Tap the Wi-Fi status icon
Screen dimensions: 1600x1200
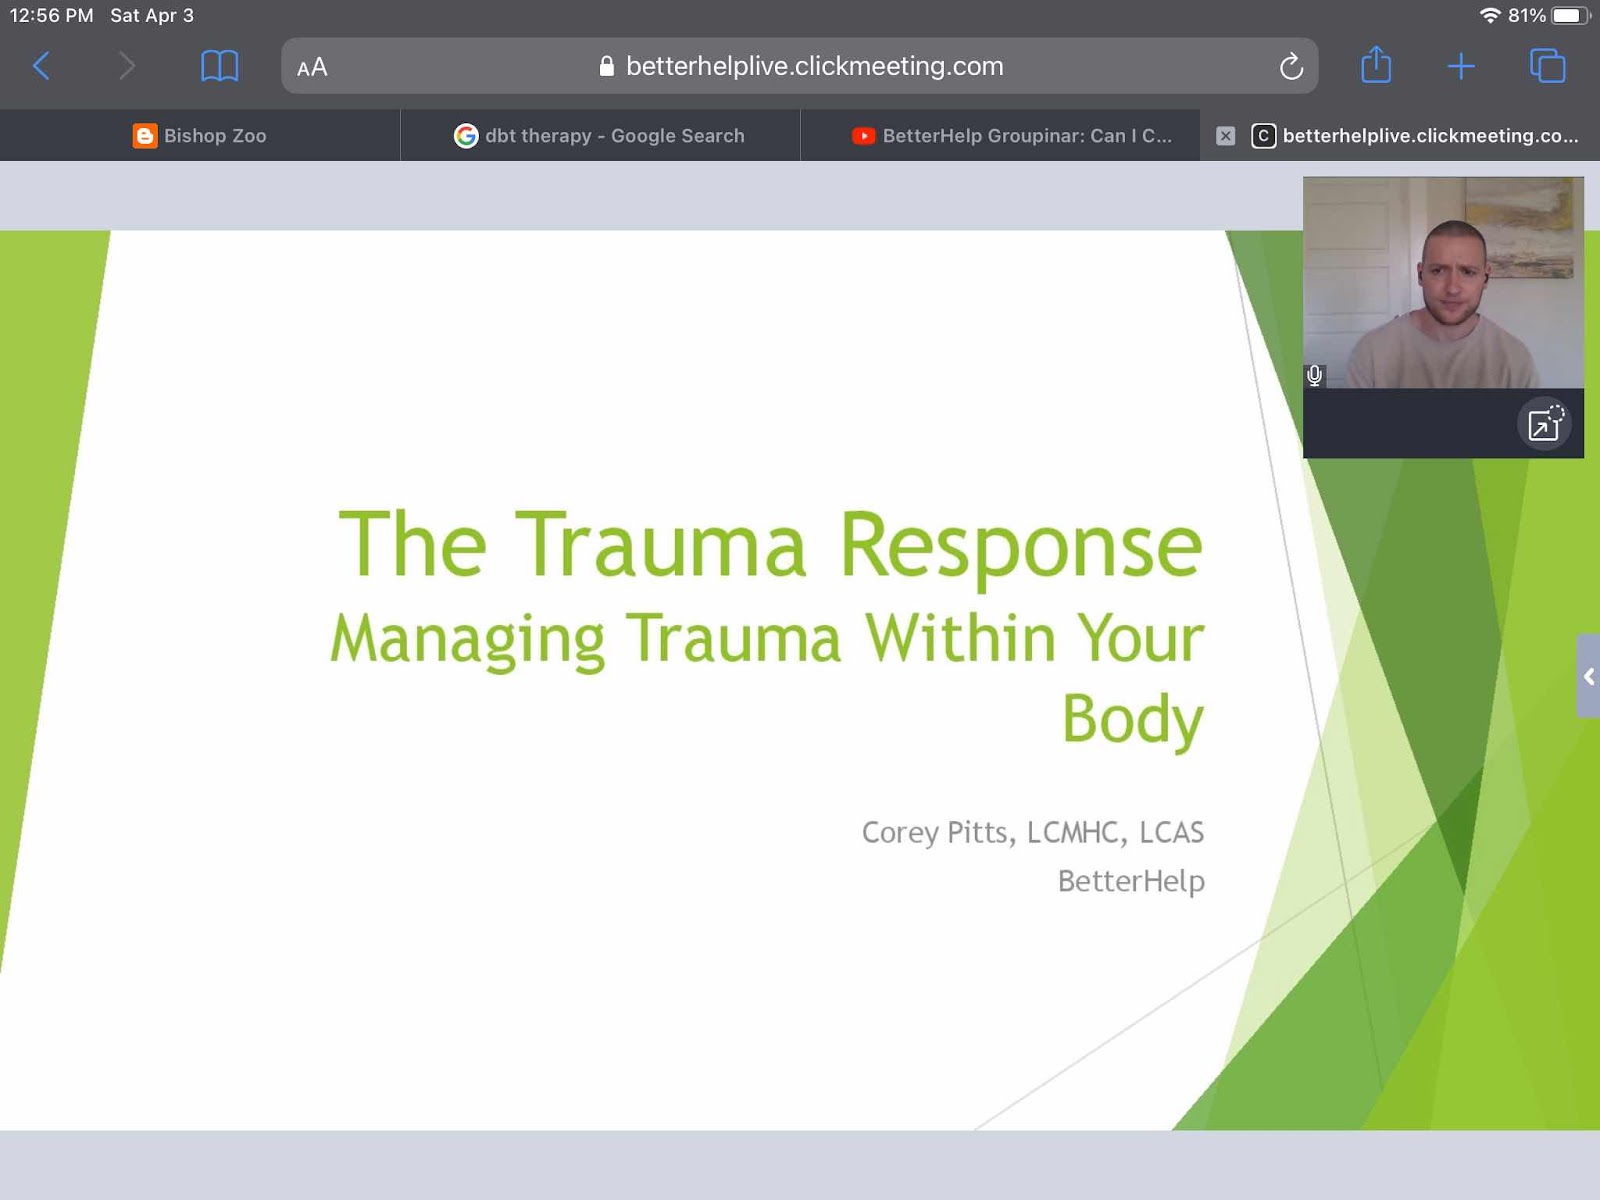pyautogui.click(x=1490, y=15)
